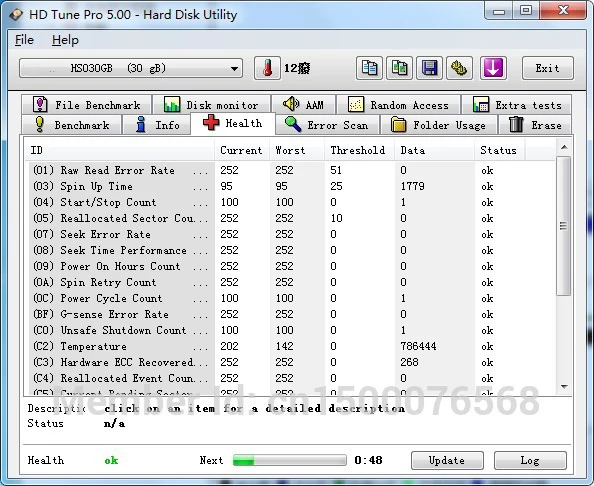This screenshot has width=594, height=486.
Task: Save results with the floppy disk icon
Action: coord(429,68)
